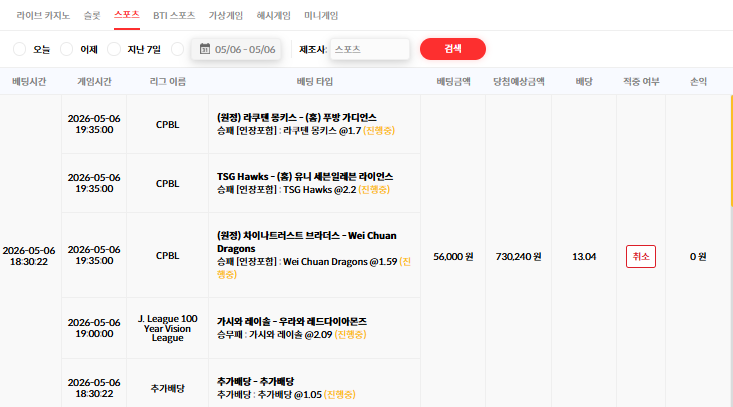Image resolution: width=733 pixels, height=407 pixels.
Task: Select the active 스포츠 tab
Action: [x=127, y=15]
